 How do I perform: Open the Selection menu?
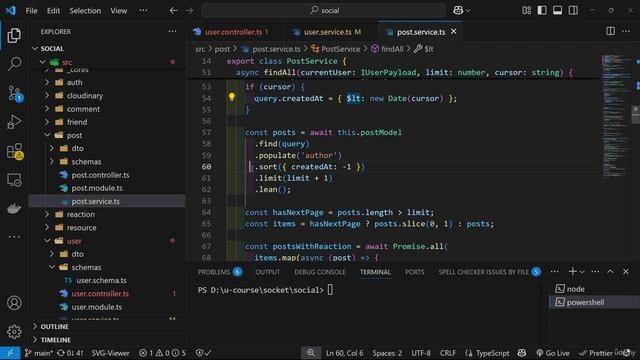pyautogui.click(x=85, y=11)
